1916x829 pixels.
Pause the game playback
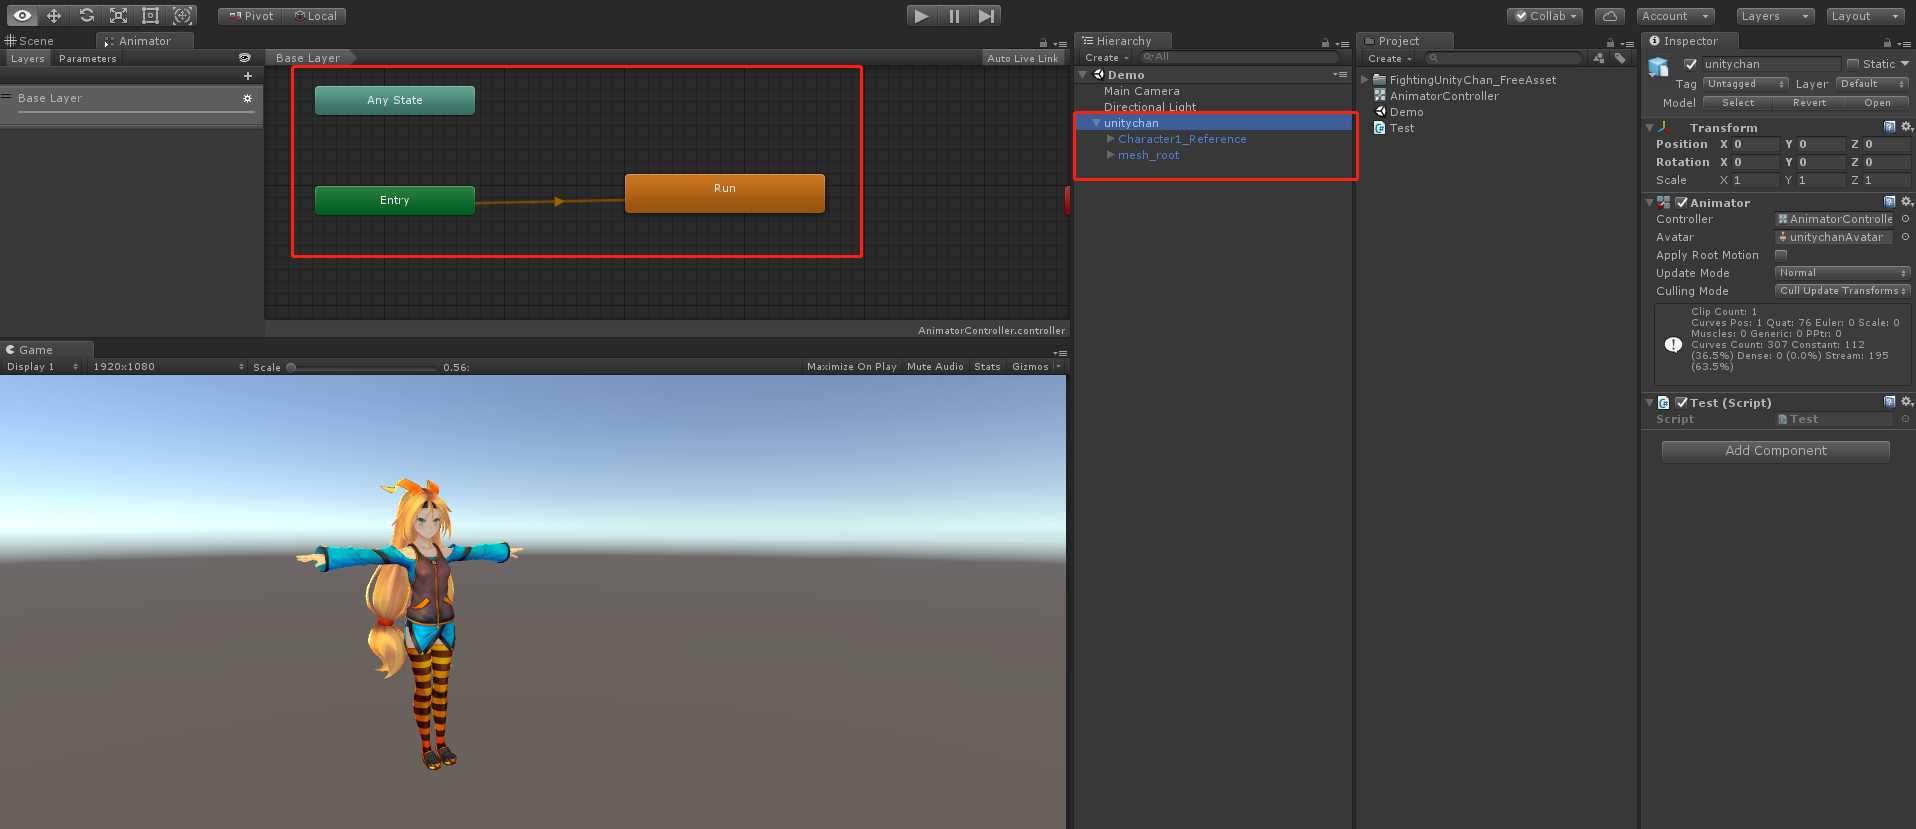[x=954, y=16]
